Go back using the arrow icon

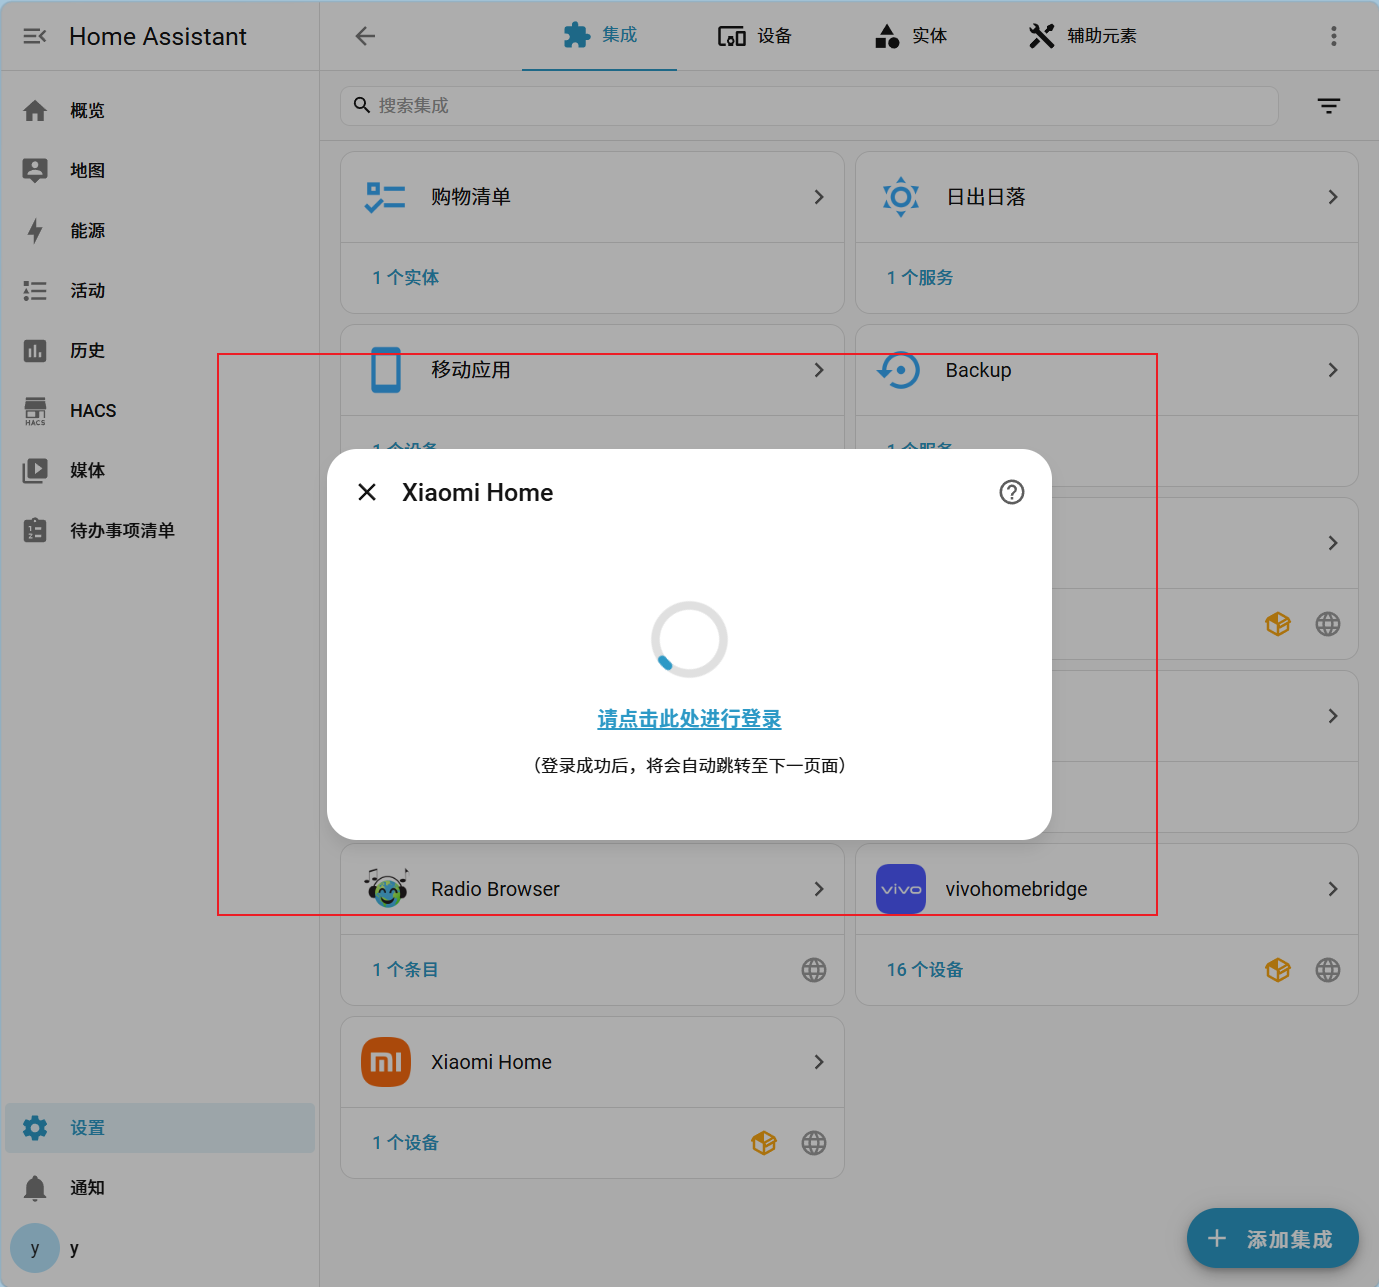click(365, 36)
